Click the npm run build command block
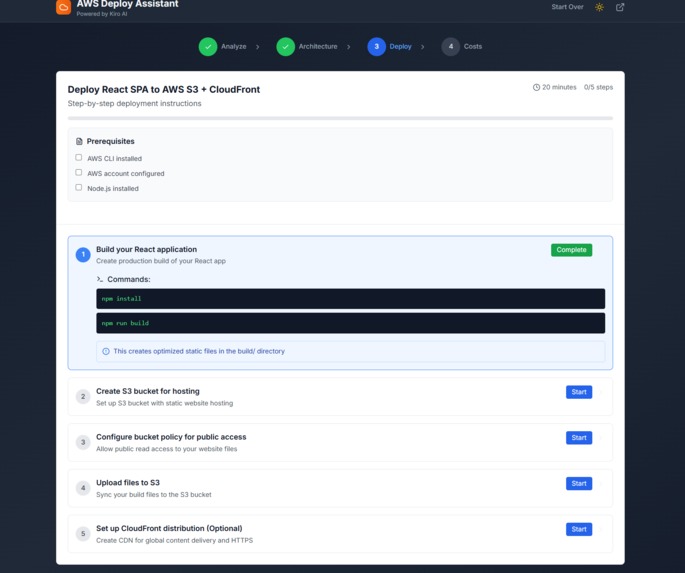 (350, 323)
